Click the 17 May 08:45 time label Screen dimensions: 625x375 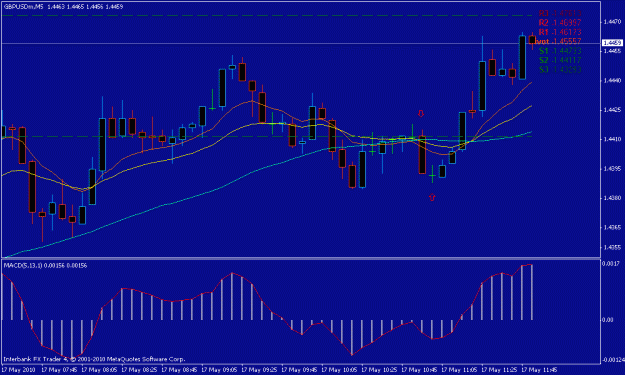(179, 370)
